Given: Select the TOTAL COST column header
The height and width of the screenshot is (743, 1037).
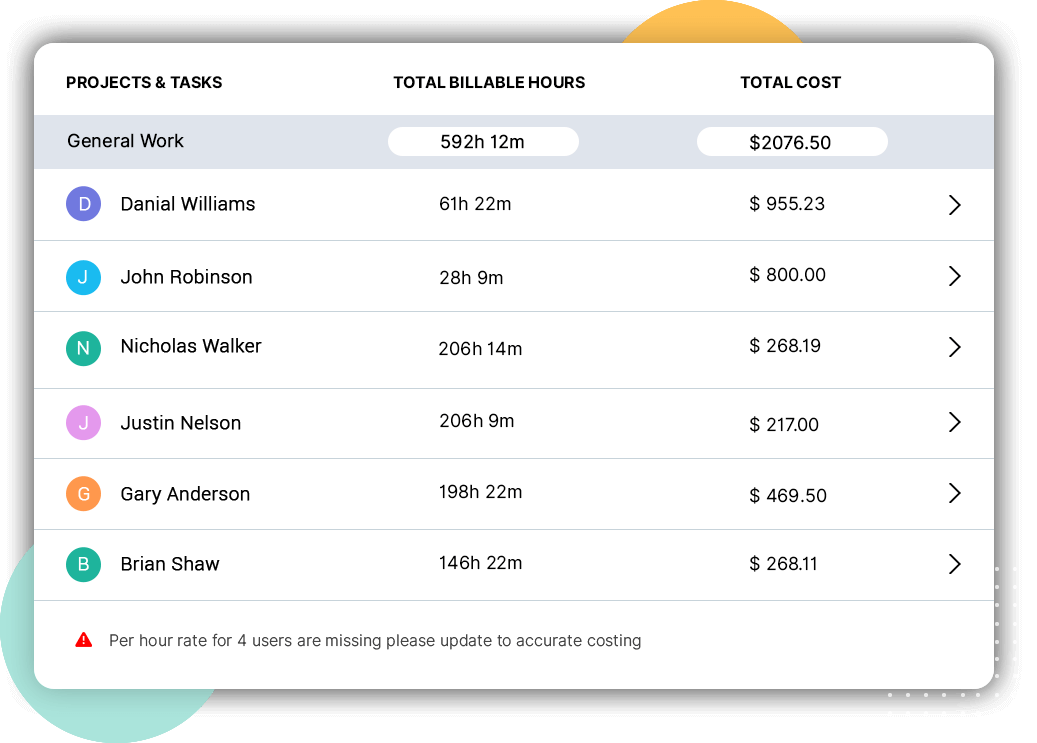Looking at the screenshot, I should point(790,82).
